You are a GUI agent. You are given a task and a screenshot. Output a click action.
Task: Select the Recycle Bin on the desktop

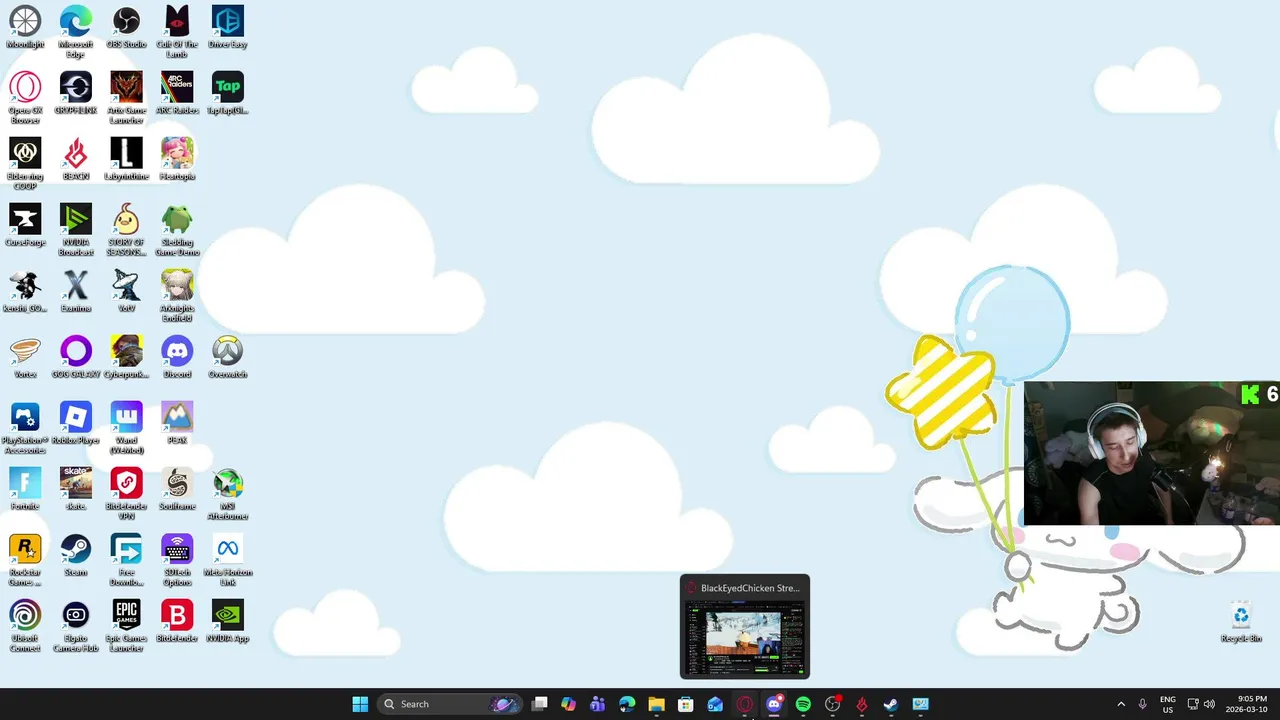click(x=1241, y=621)
